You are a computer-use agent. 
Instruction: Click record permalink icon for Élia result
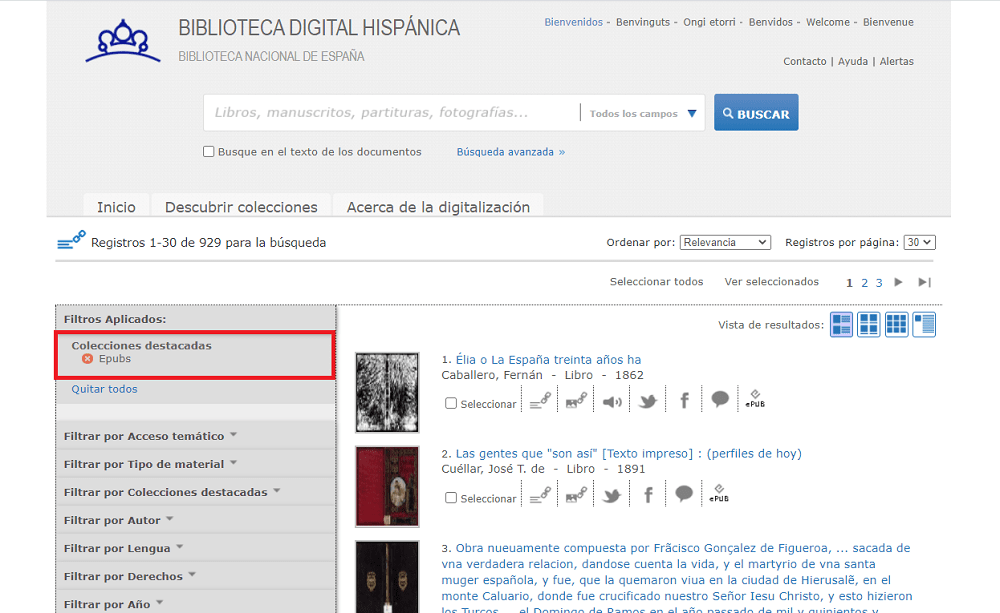click(x=540, y=401)
